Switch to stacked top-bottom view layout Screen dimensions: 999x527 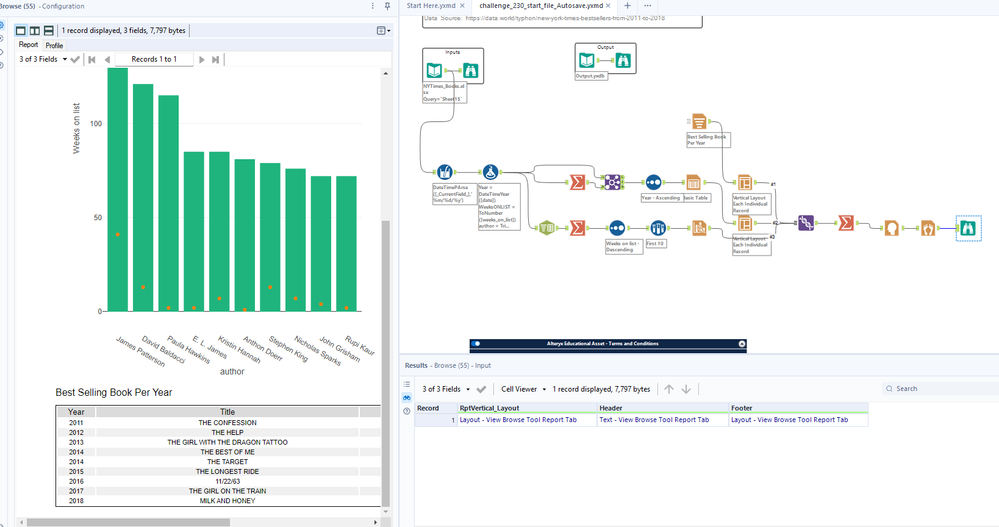pos(48,31)
